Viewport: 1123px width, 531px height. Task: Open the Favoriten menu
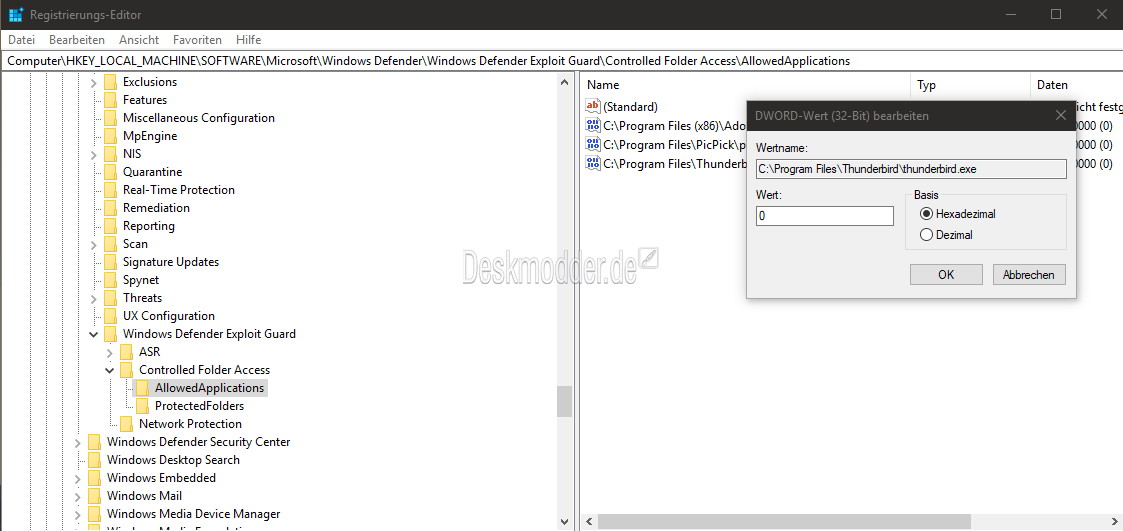[x=197, y=39]
